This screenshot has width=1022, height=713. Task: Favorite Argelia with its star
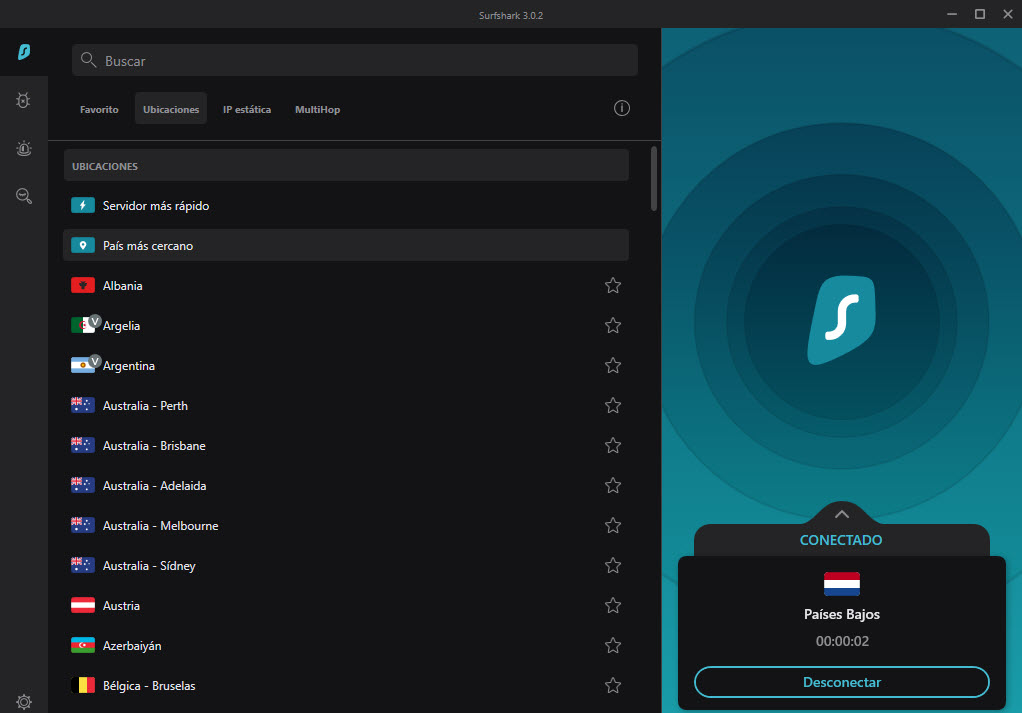pyautogui.click(x=613, y=325)
